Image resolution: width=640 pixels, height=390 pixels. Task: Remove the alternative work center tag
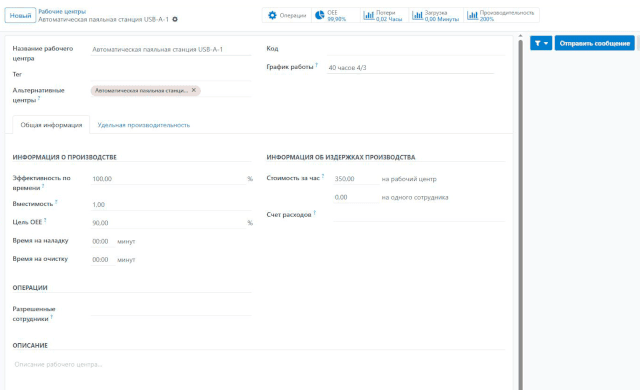(x=194, y=90)
